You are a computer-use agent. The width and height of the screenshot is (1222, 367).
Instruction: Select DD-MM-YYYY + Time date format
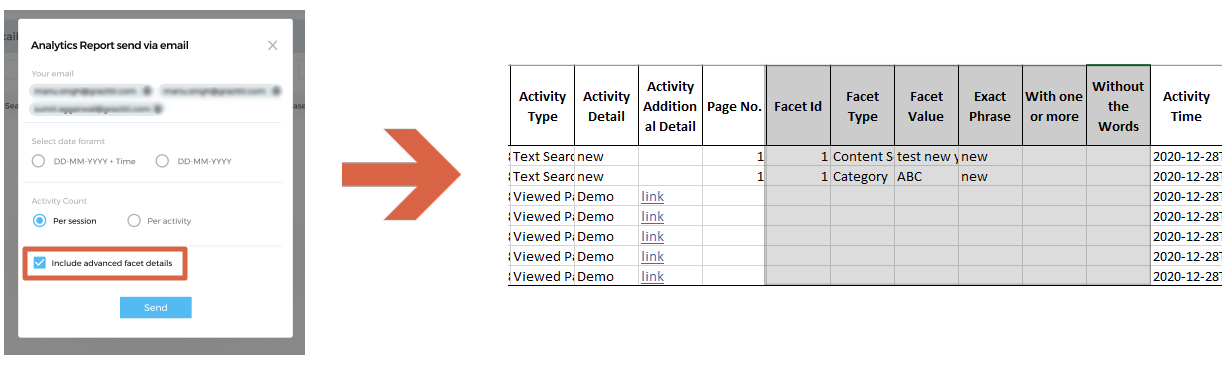tap(38, 161)
